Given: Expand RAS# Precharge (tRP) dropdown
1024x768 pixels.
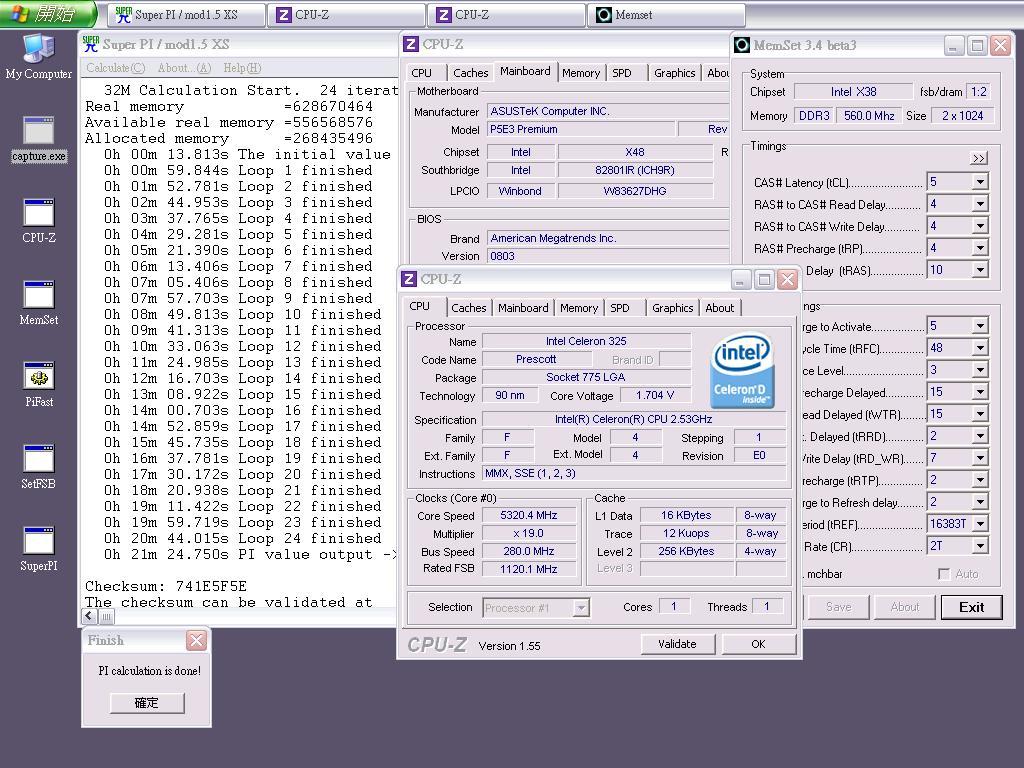Looking at the screenshot, I should coord(980,248).
